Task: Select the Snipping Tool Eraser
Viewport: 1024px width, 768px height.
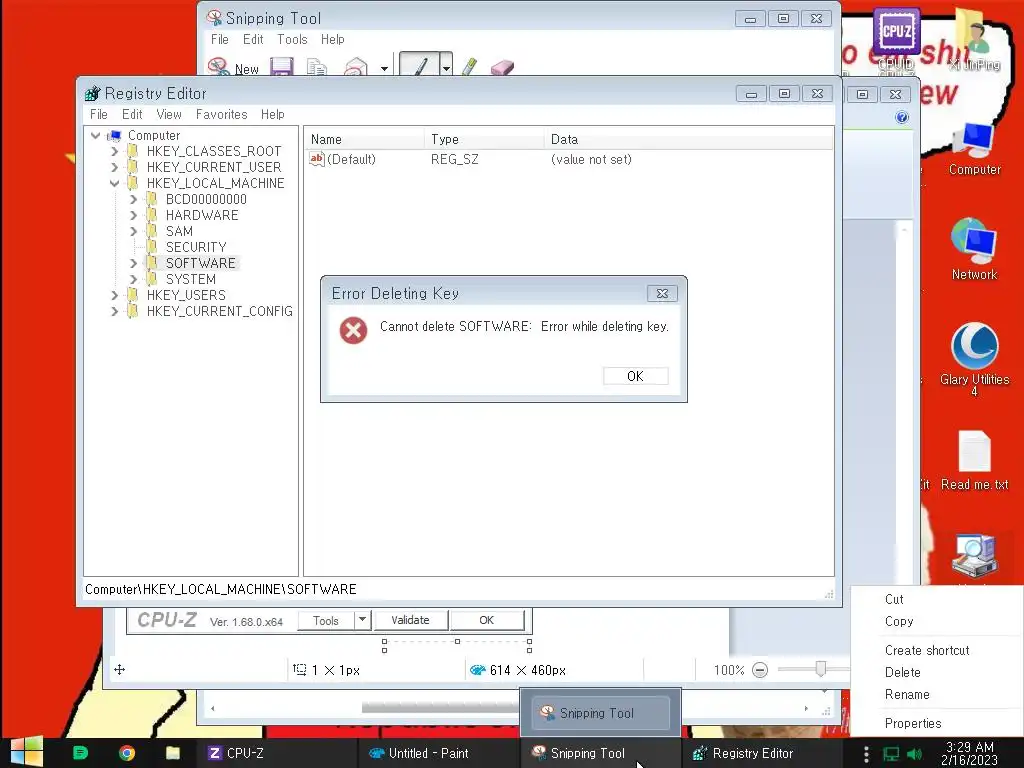Action: coord(502,67)
